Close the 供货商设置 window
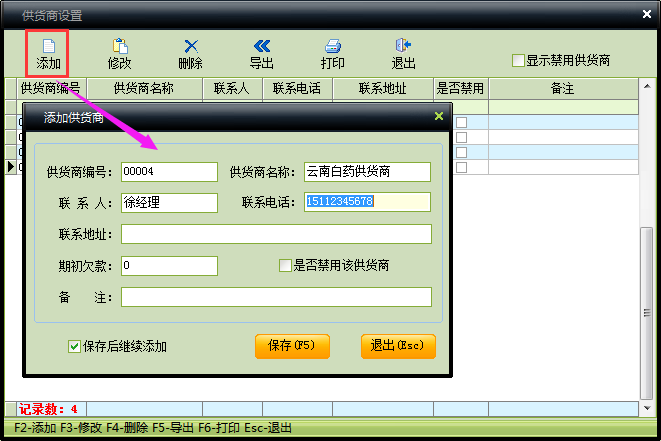The image size is (661, 441). pyautogui.click(x=647, y=14)
